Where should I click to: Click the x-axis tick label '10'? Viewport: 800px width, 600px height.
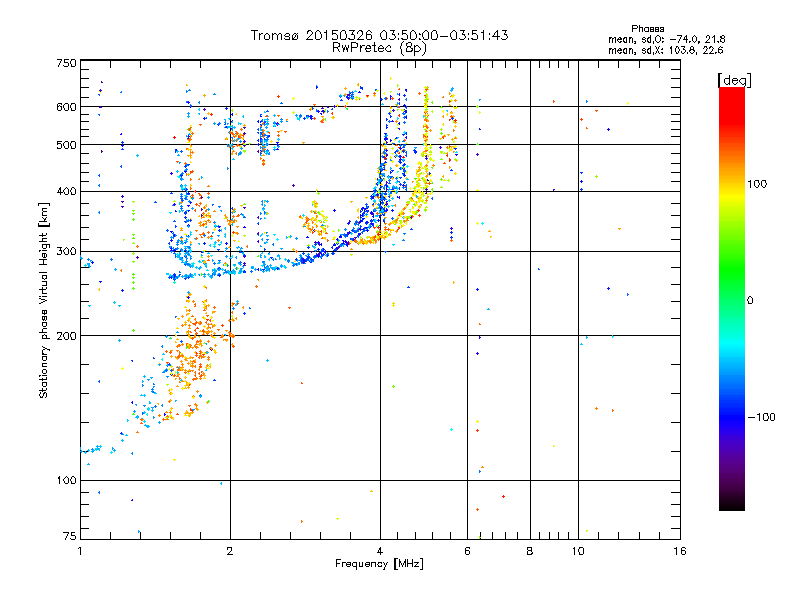click(578, 551)
